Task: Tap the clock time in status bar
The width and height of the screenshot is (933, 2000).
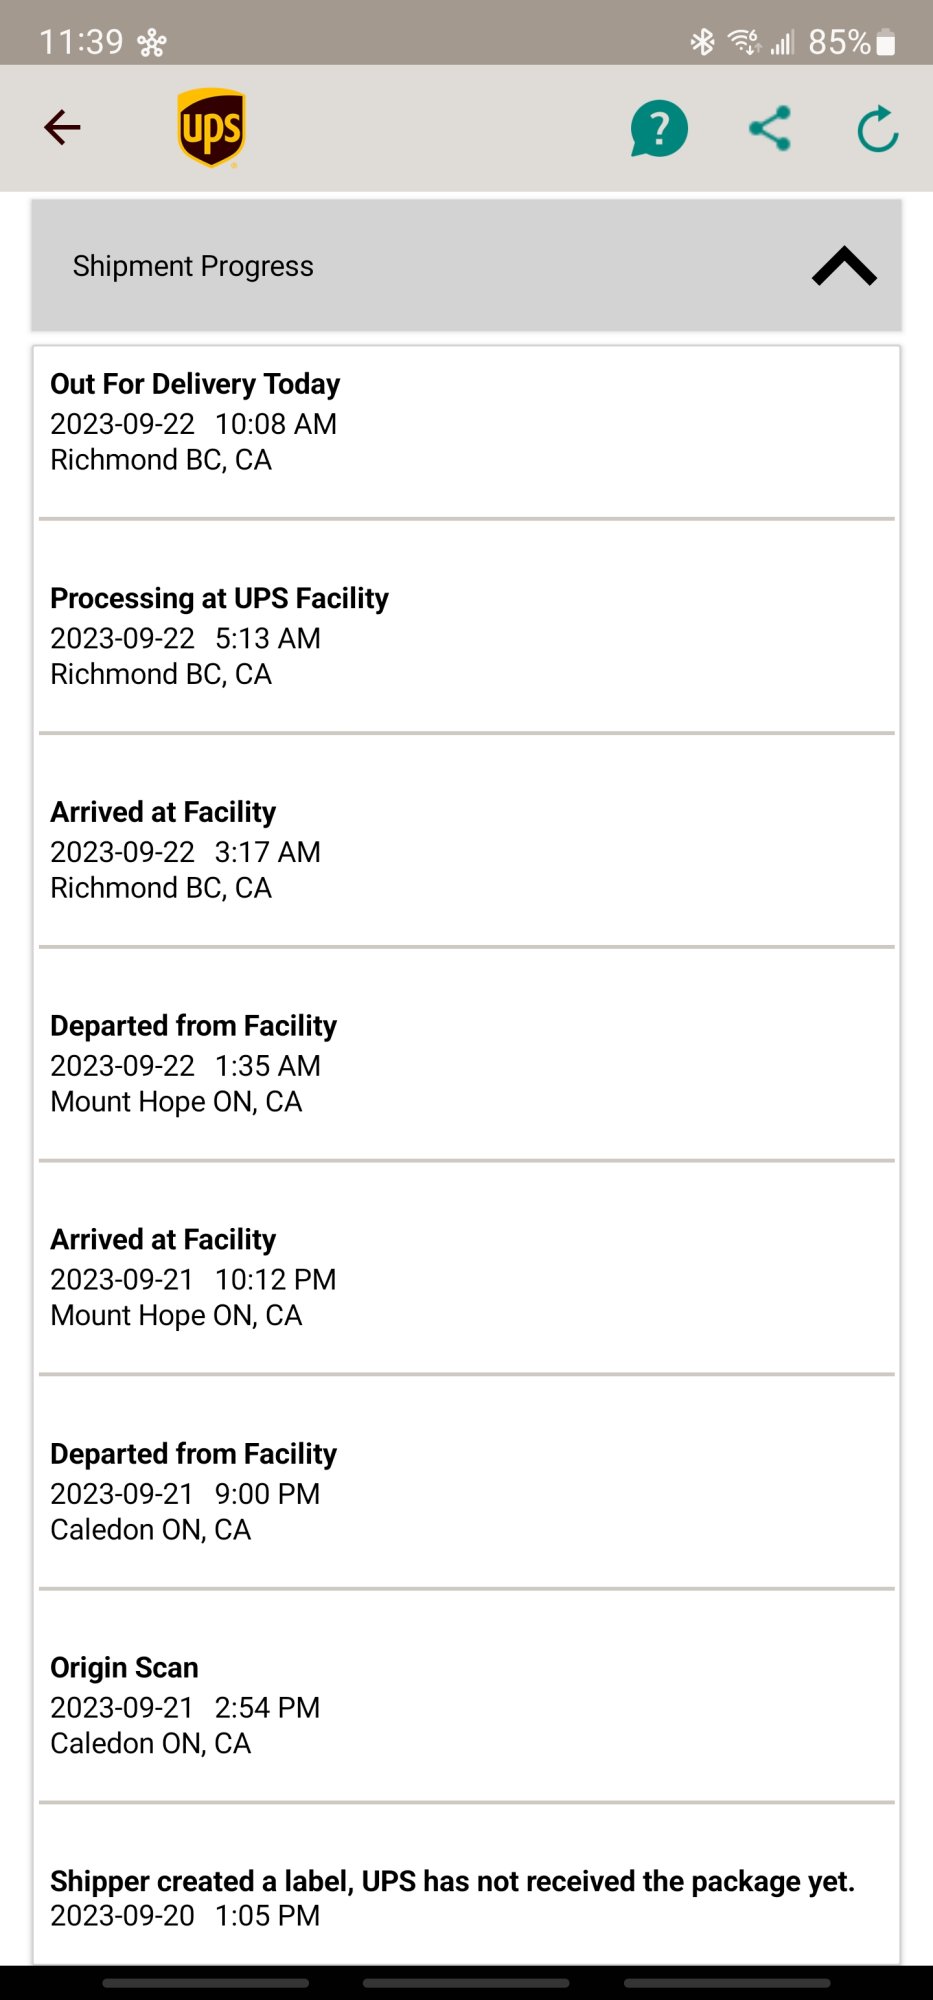Action: click(x=81, y=42)
